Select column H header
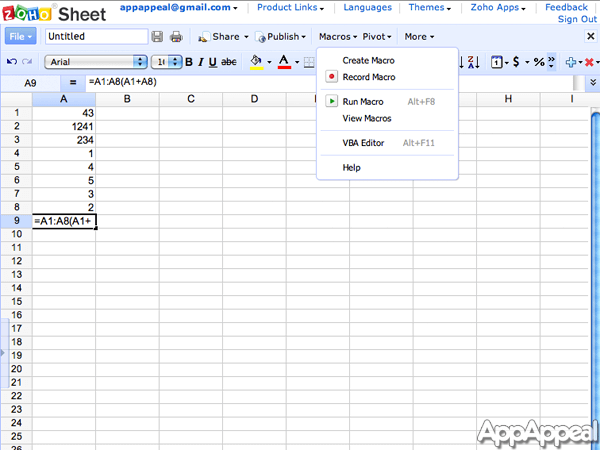600x450 pixels. tap(508, 99)
